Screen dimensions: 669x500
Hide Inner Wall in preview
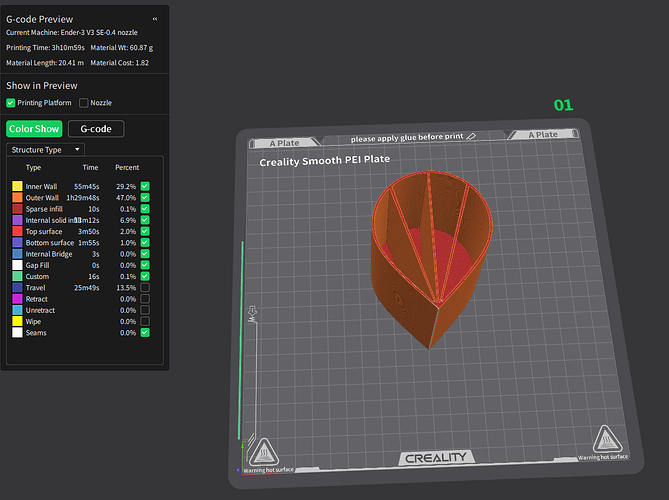[145, 186]
